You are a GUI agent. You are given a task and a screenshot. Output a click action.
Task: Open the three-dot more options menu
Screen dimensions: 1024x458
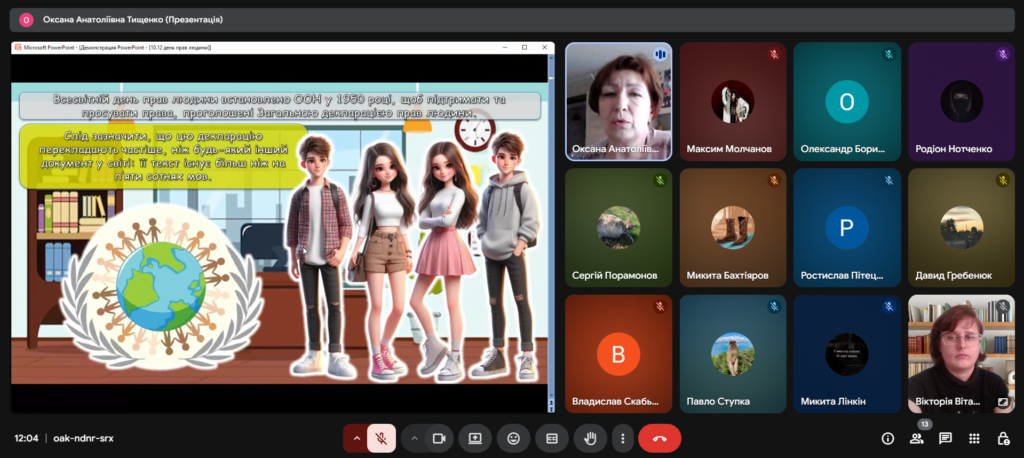(x=623, y=438)
